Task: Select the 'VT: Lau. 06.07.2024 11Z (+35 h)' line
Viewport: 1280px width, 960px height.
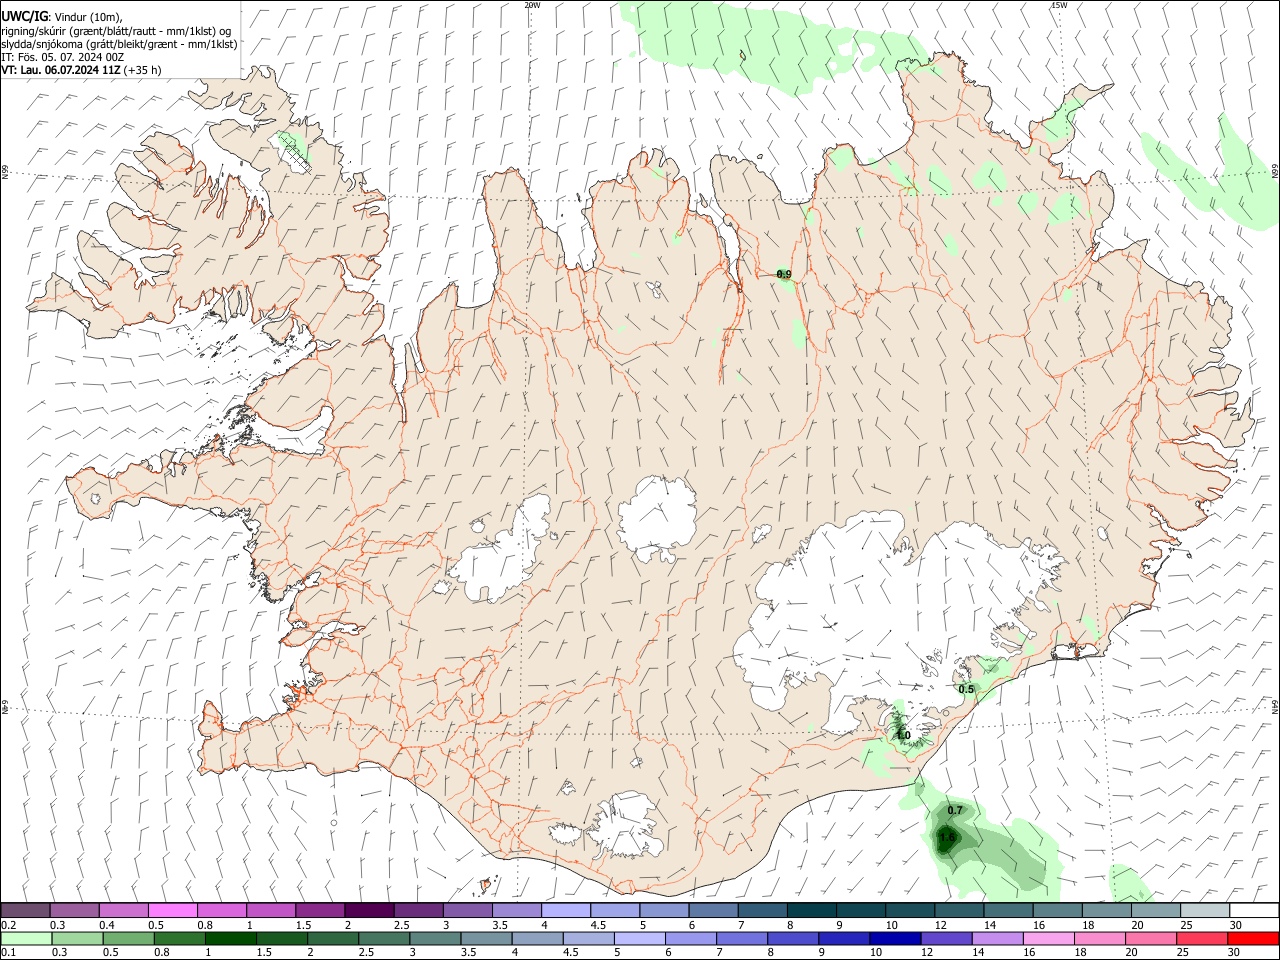Action: (x=81, y=70)
